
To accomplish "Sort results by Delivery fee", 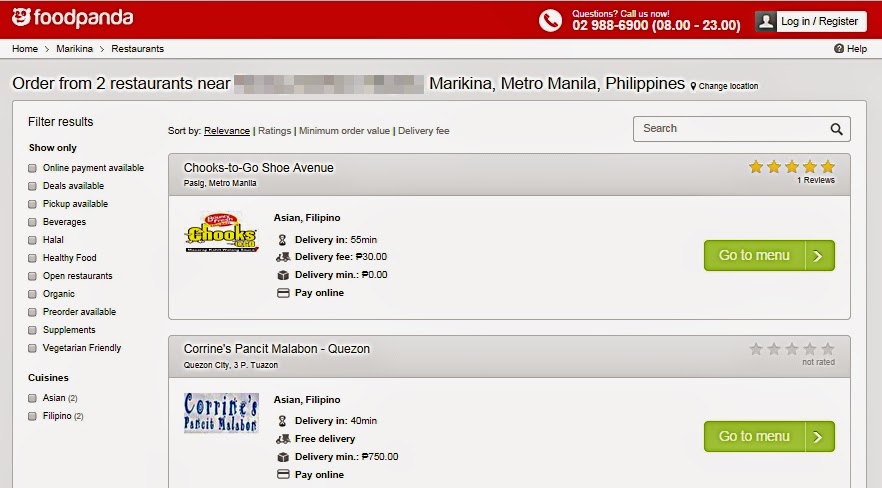I will click(x=424, y=130).
